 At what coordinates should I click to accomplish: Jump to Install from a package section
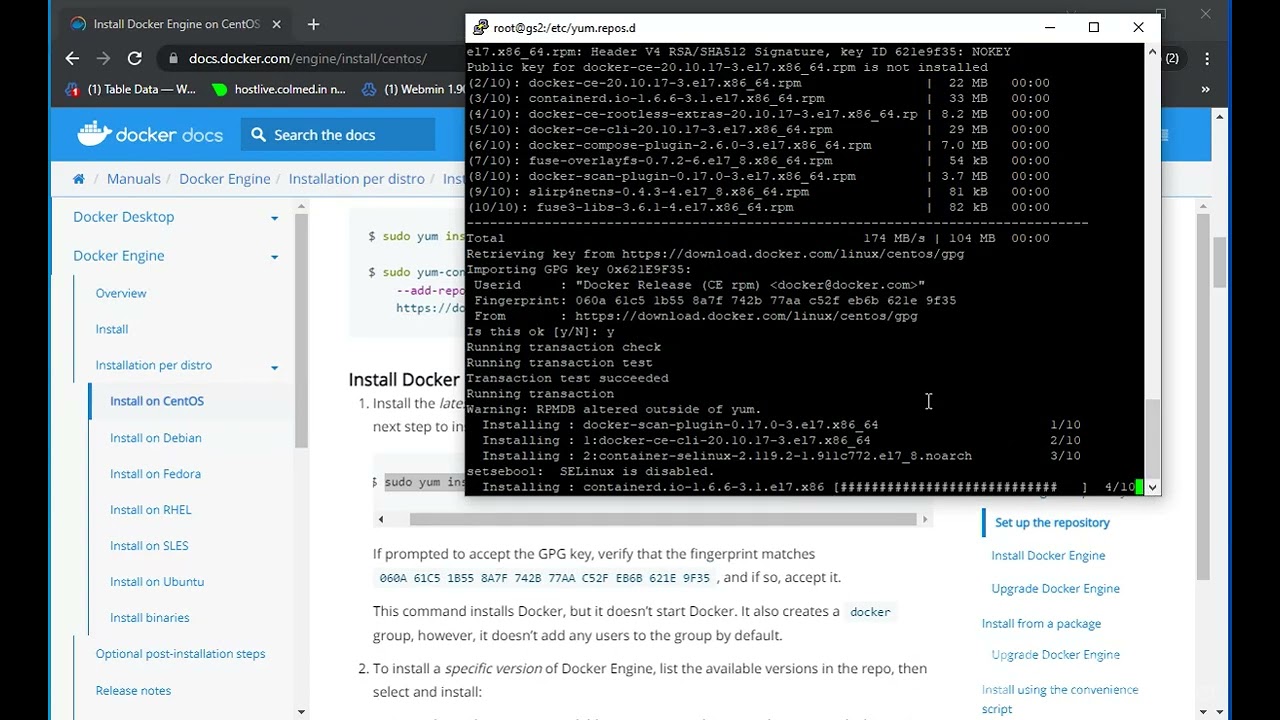(1041, 624)
